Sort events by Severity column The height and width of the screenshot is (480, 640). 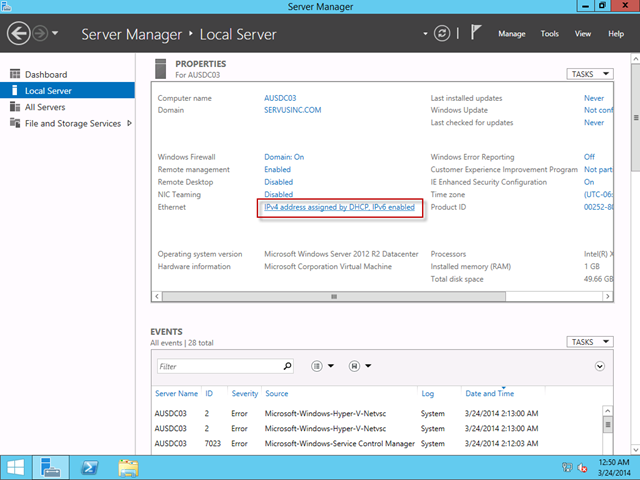[244, 393]
